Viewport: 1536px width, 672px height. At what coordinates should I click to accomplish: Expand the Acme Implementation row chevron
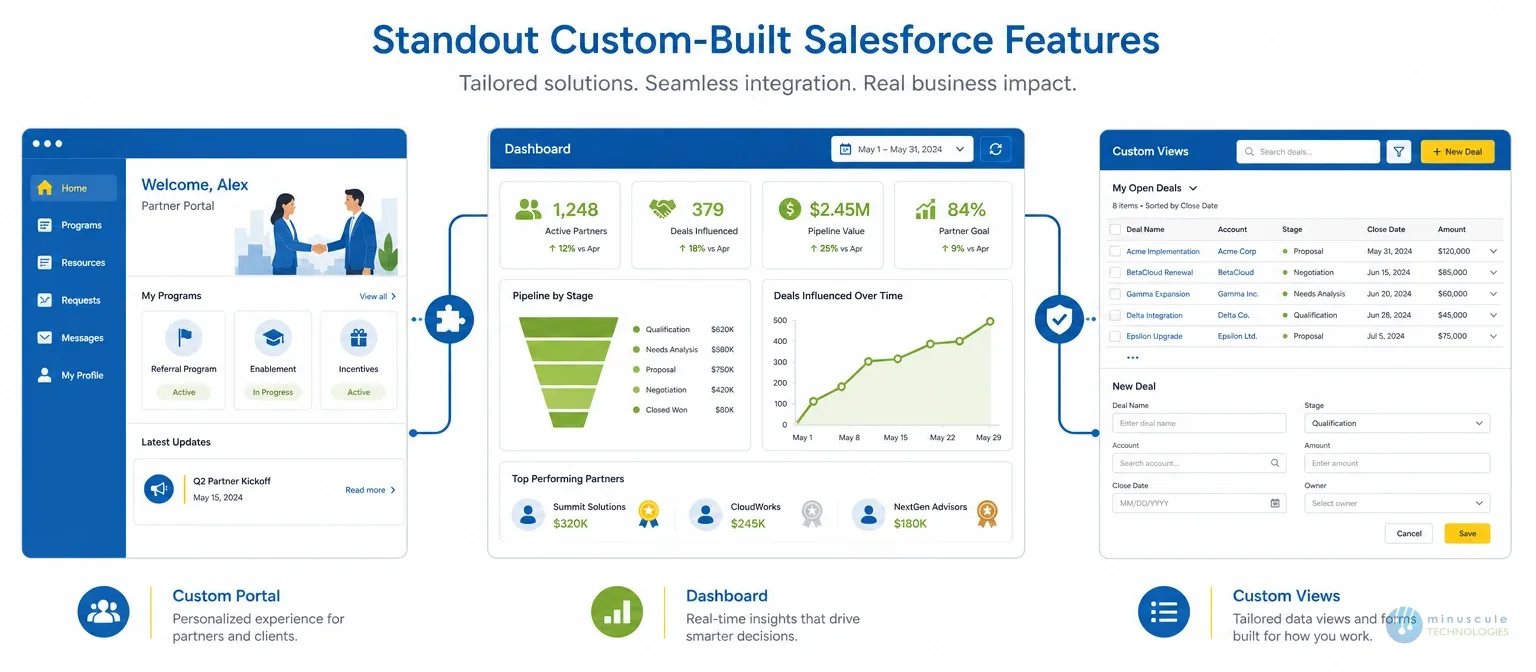click(1493, 252)
